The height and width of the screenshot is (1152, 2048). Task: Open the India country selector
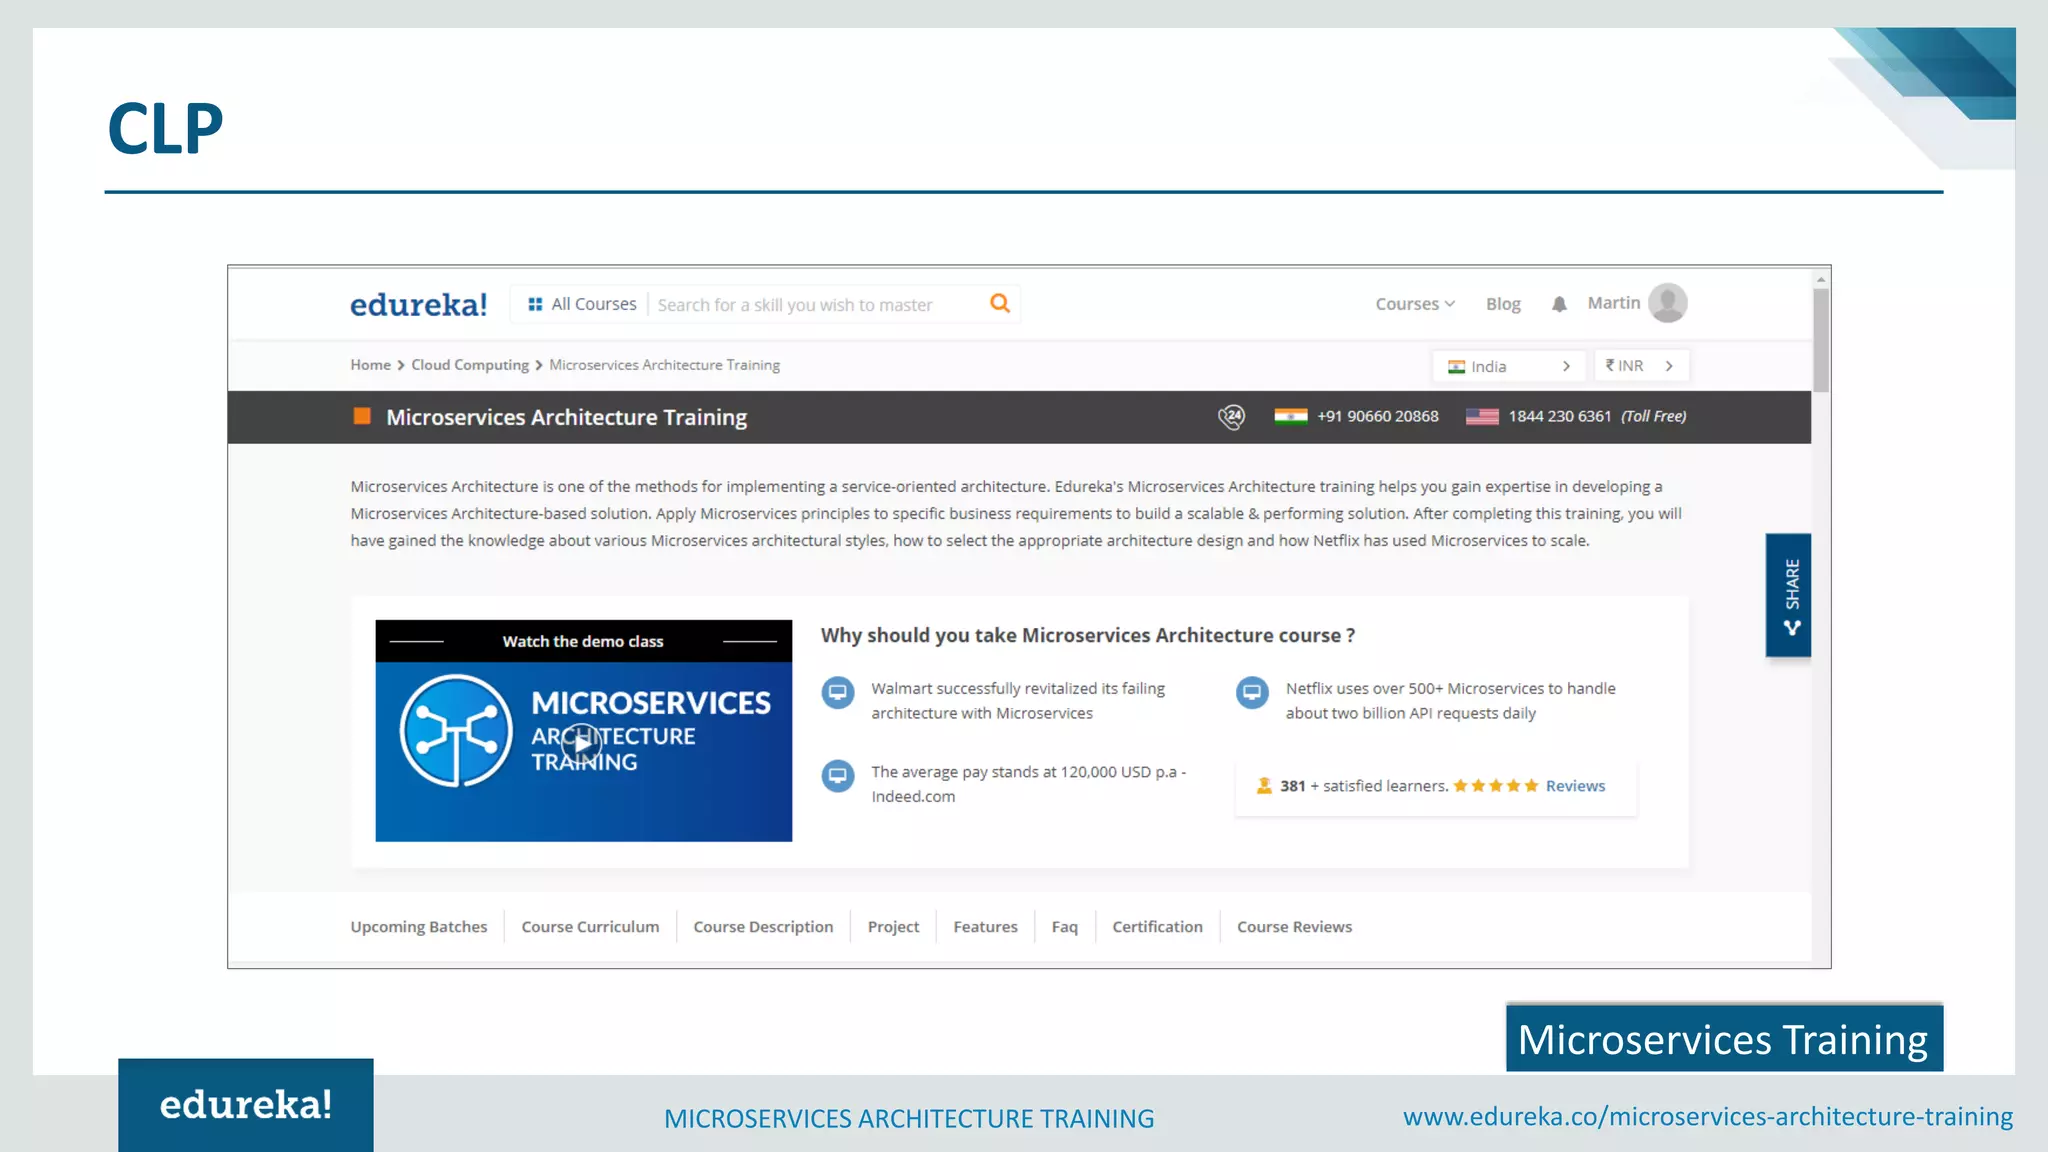[x=1509, y=366]
